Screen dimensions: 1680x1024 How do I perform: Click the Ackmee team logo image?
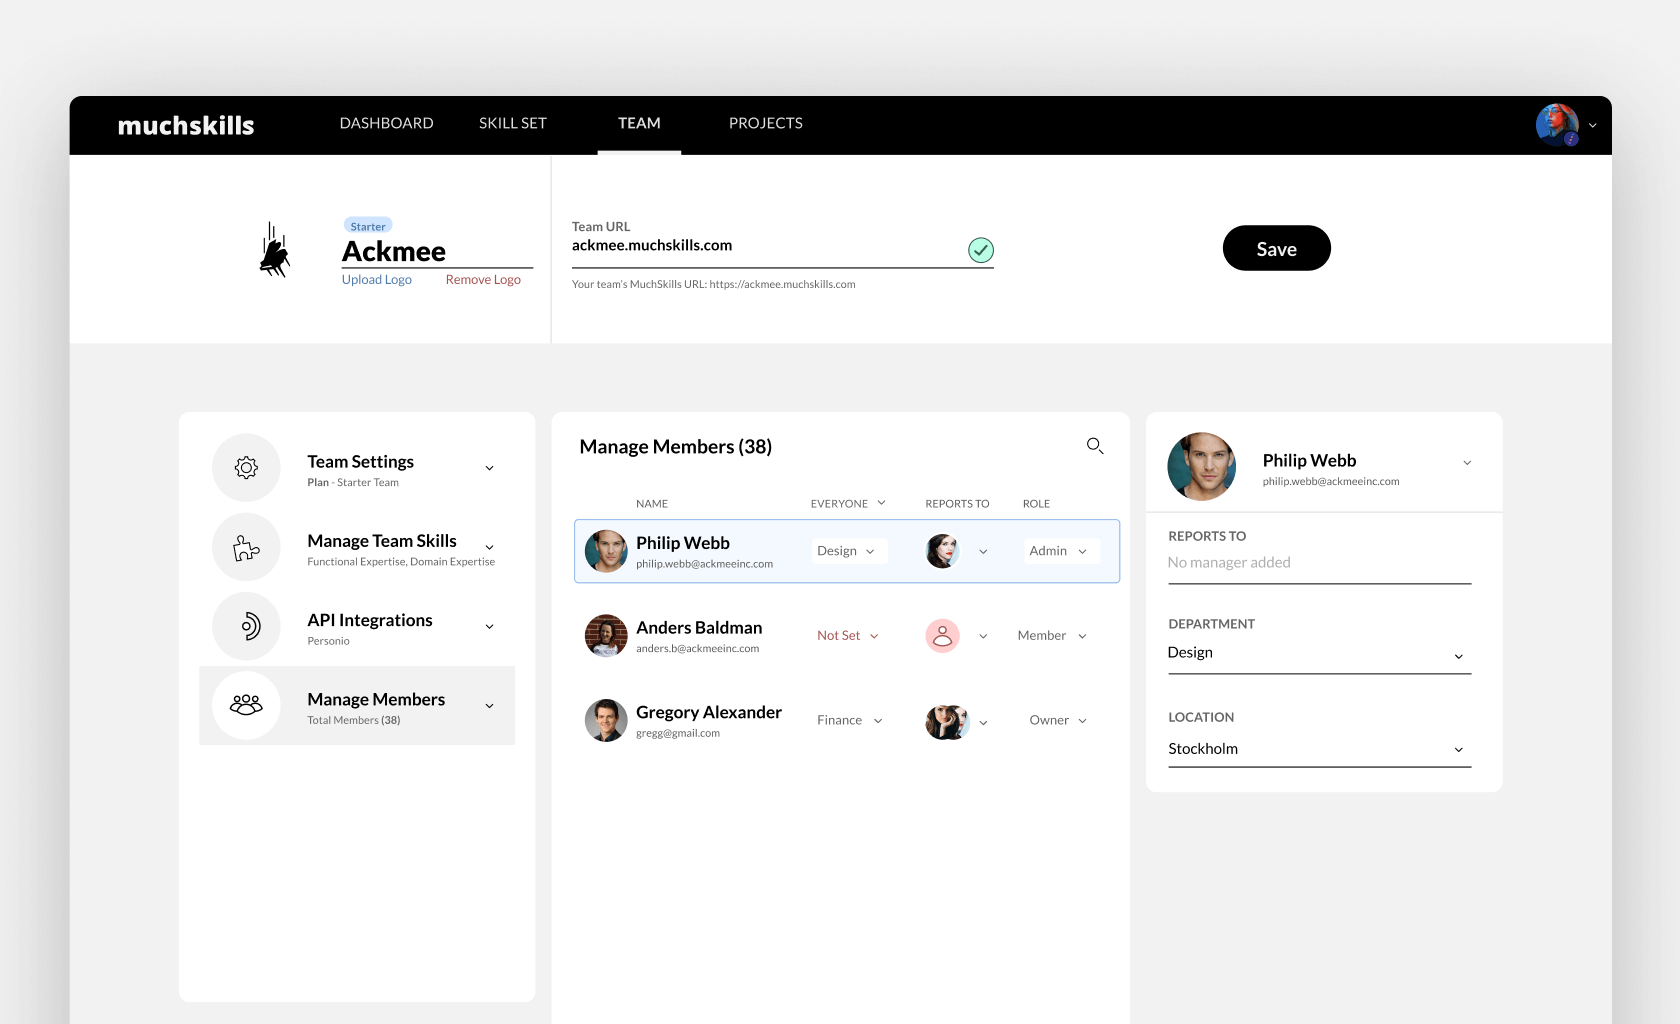275,250
